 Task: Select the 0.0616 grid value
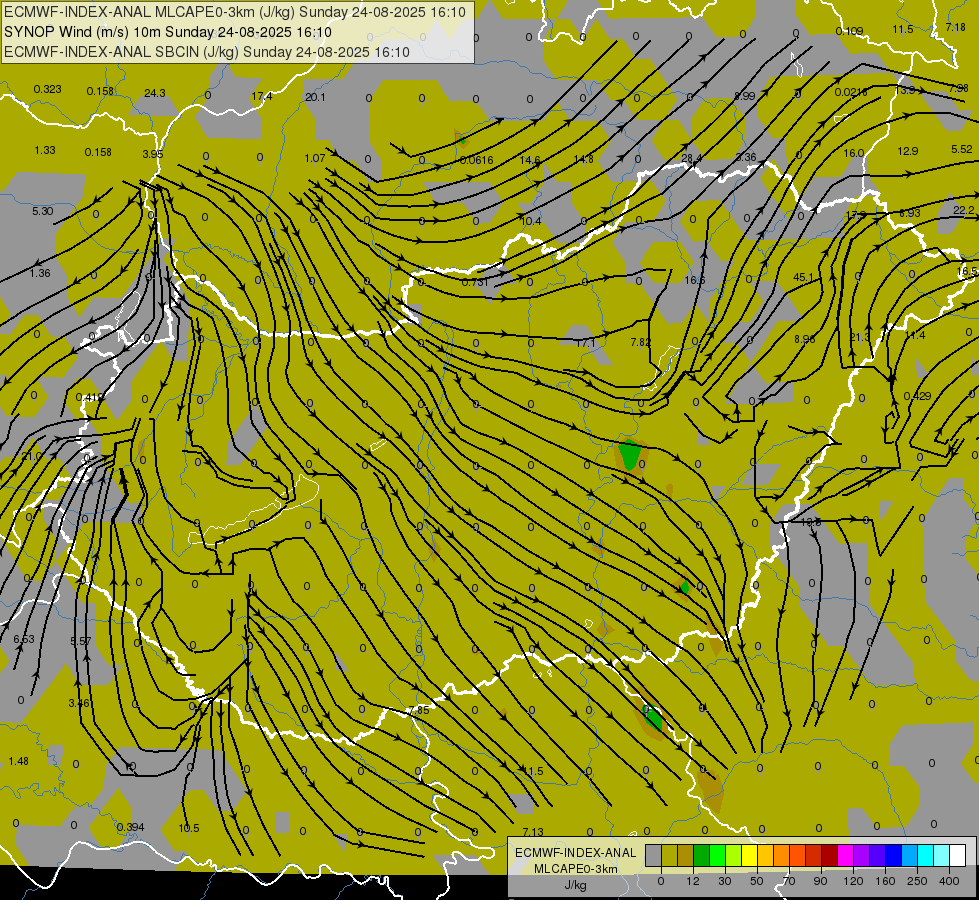click(476, 161)
